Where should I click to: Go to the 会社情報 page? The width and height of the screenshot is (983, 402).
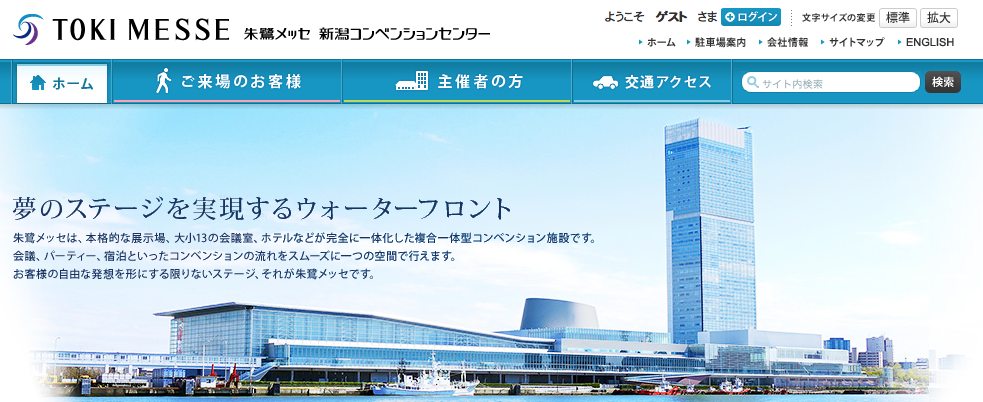click(787, 43)
